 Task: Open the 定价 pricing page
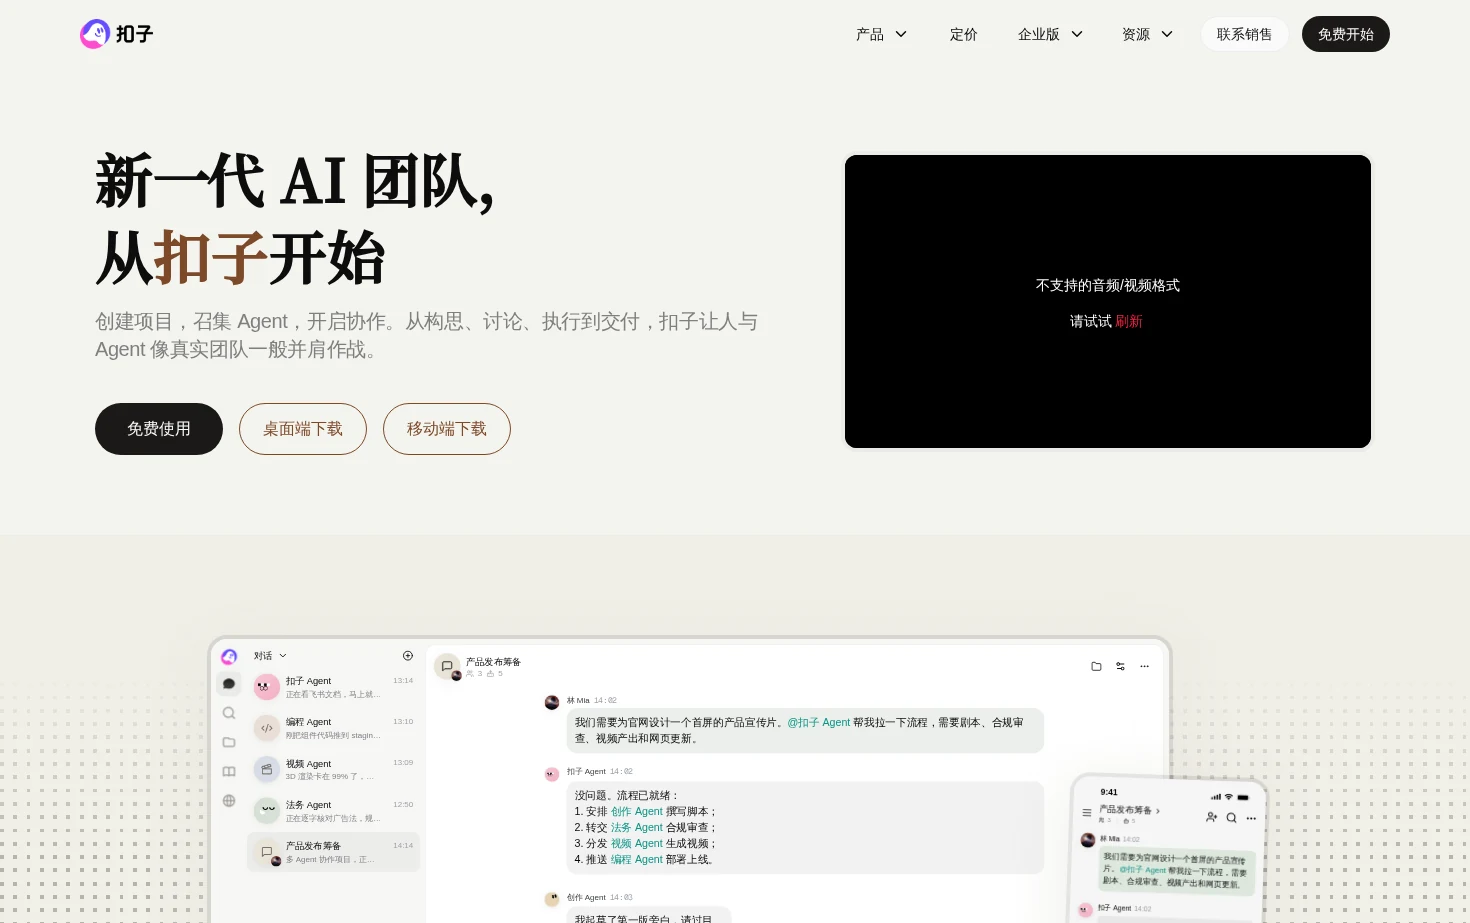pyautogui.click(x=963, y=34)
